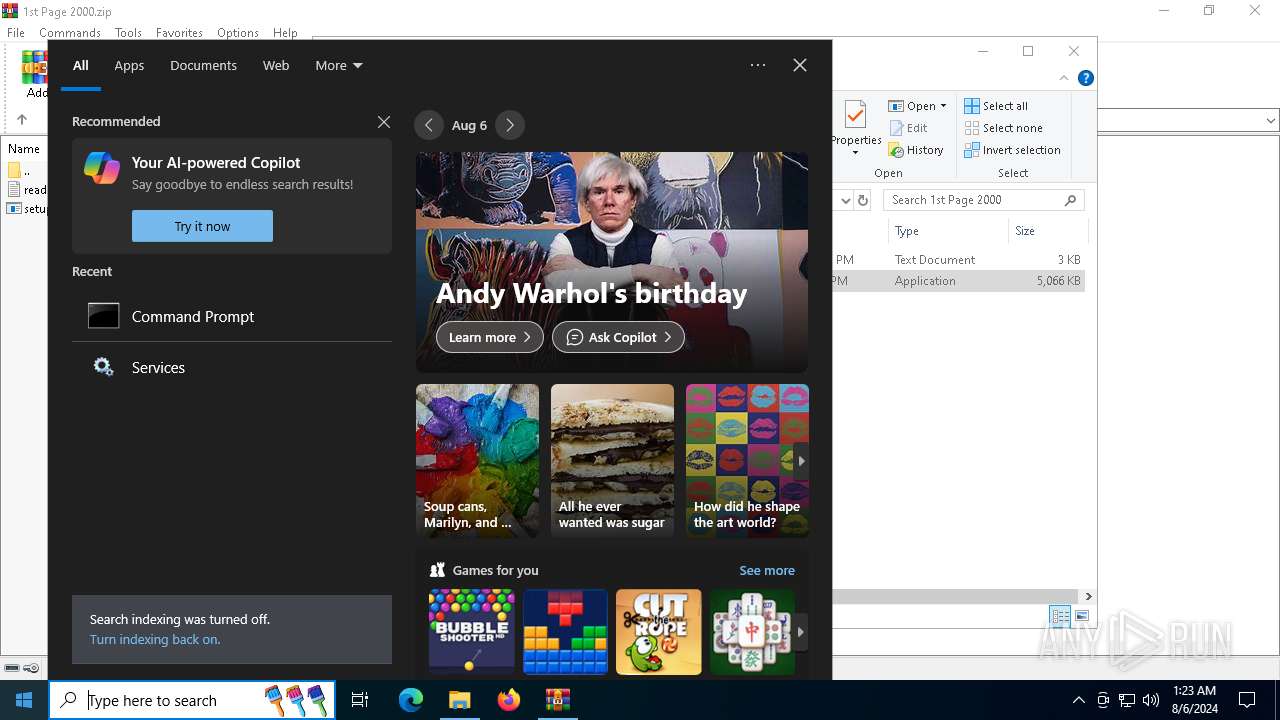
Task: Open Explorer help question mark icon
Action: (x=1085, y=78)
